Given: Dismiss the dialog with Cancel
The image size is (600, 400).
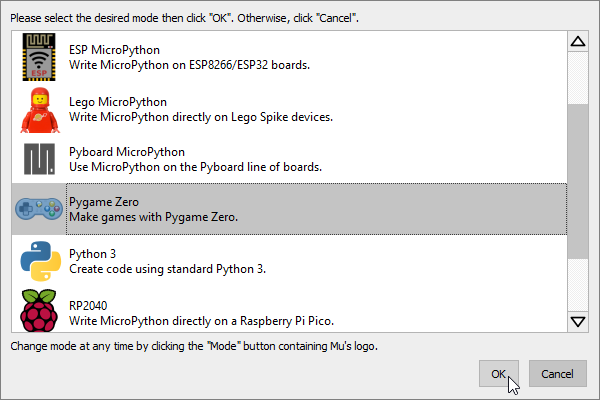Looking at the screenshot, I should pyautogui.click(x=558, y=374).
